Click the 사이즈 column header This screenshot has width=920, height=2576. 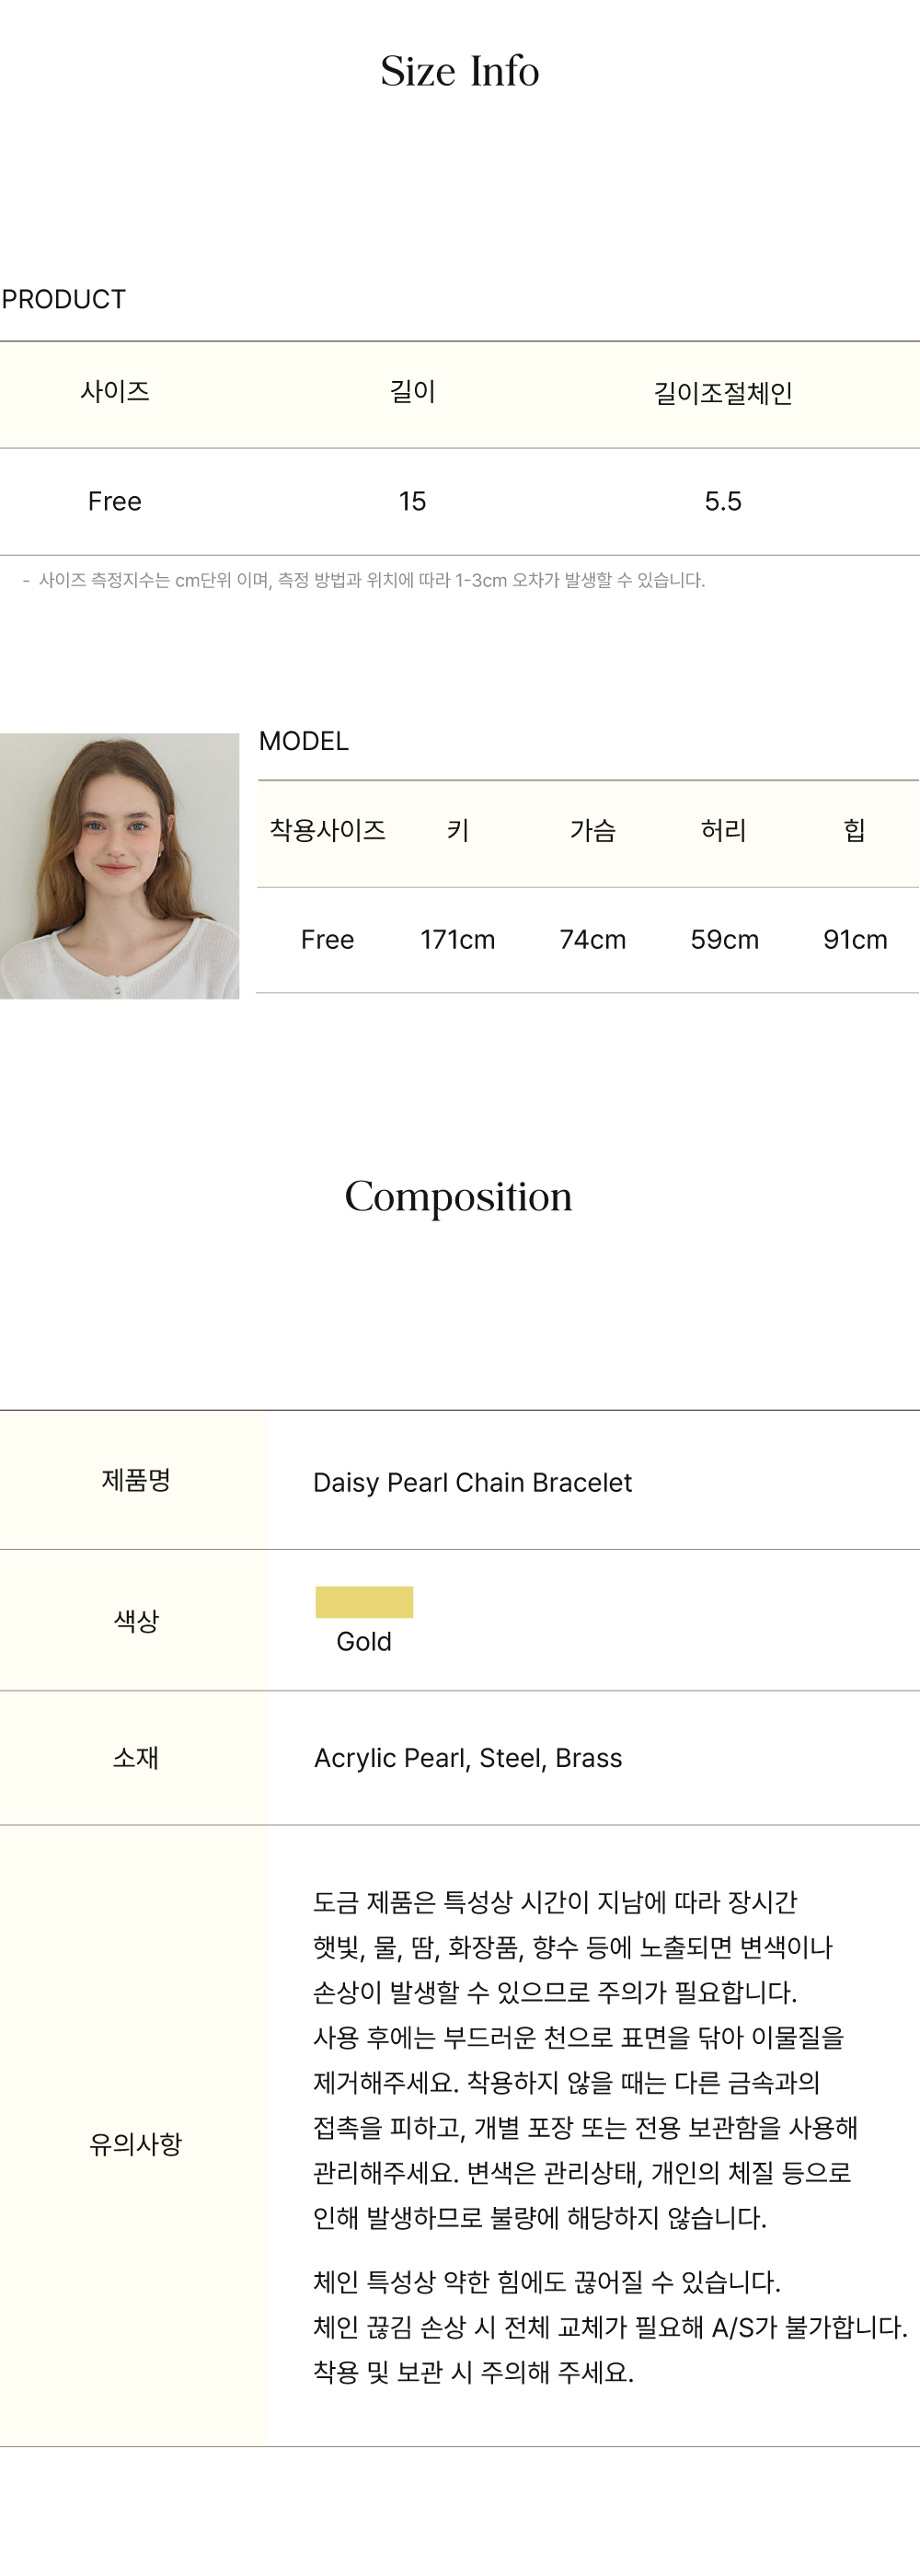point(115,391)
